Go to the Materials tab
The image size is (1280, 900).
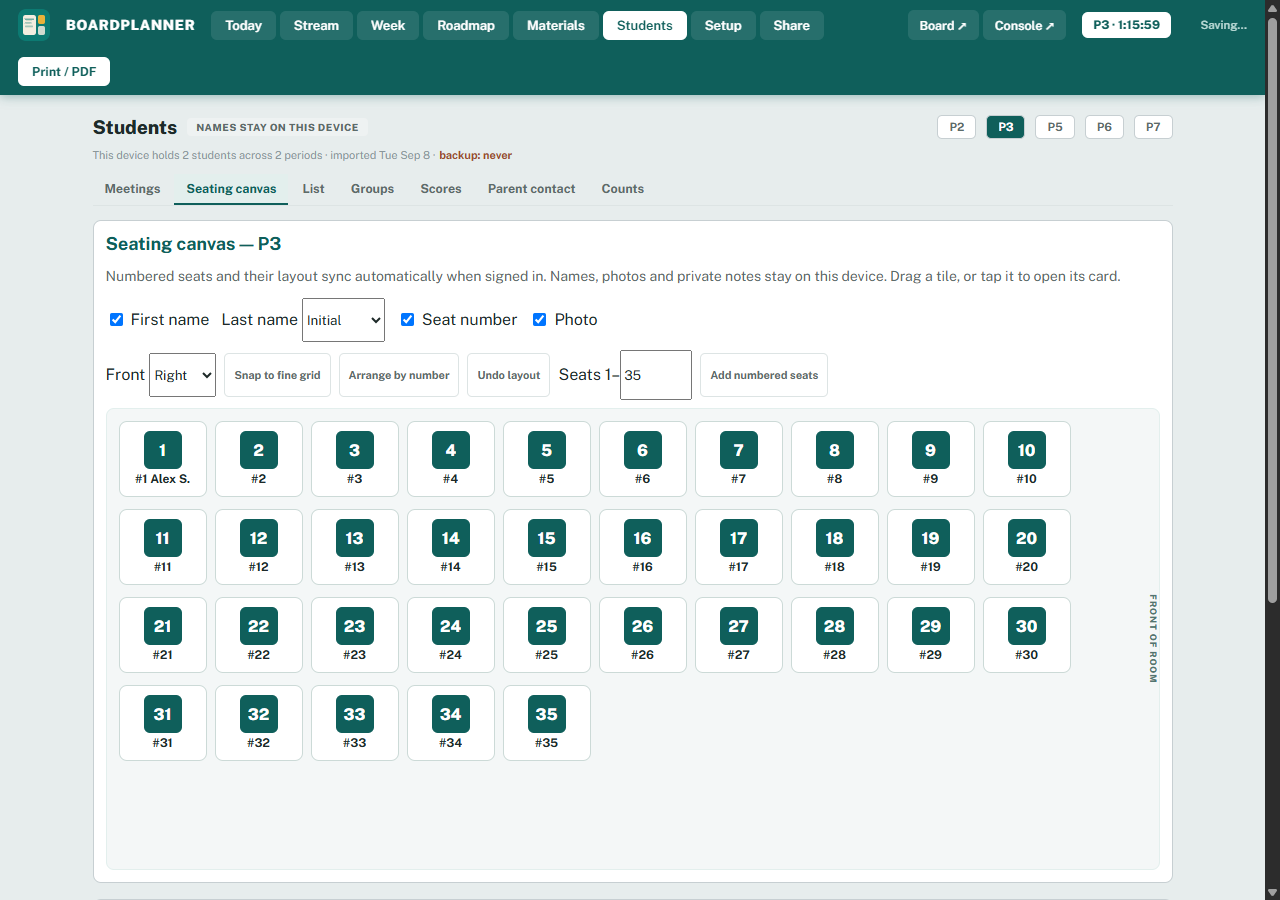click(x=556, y=25)
